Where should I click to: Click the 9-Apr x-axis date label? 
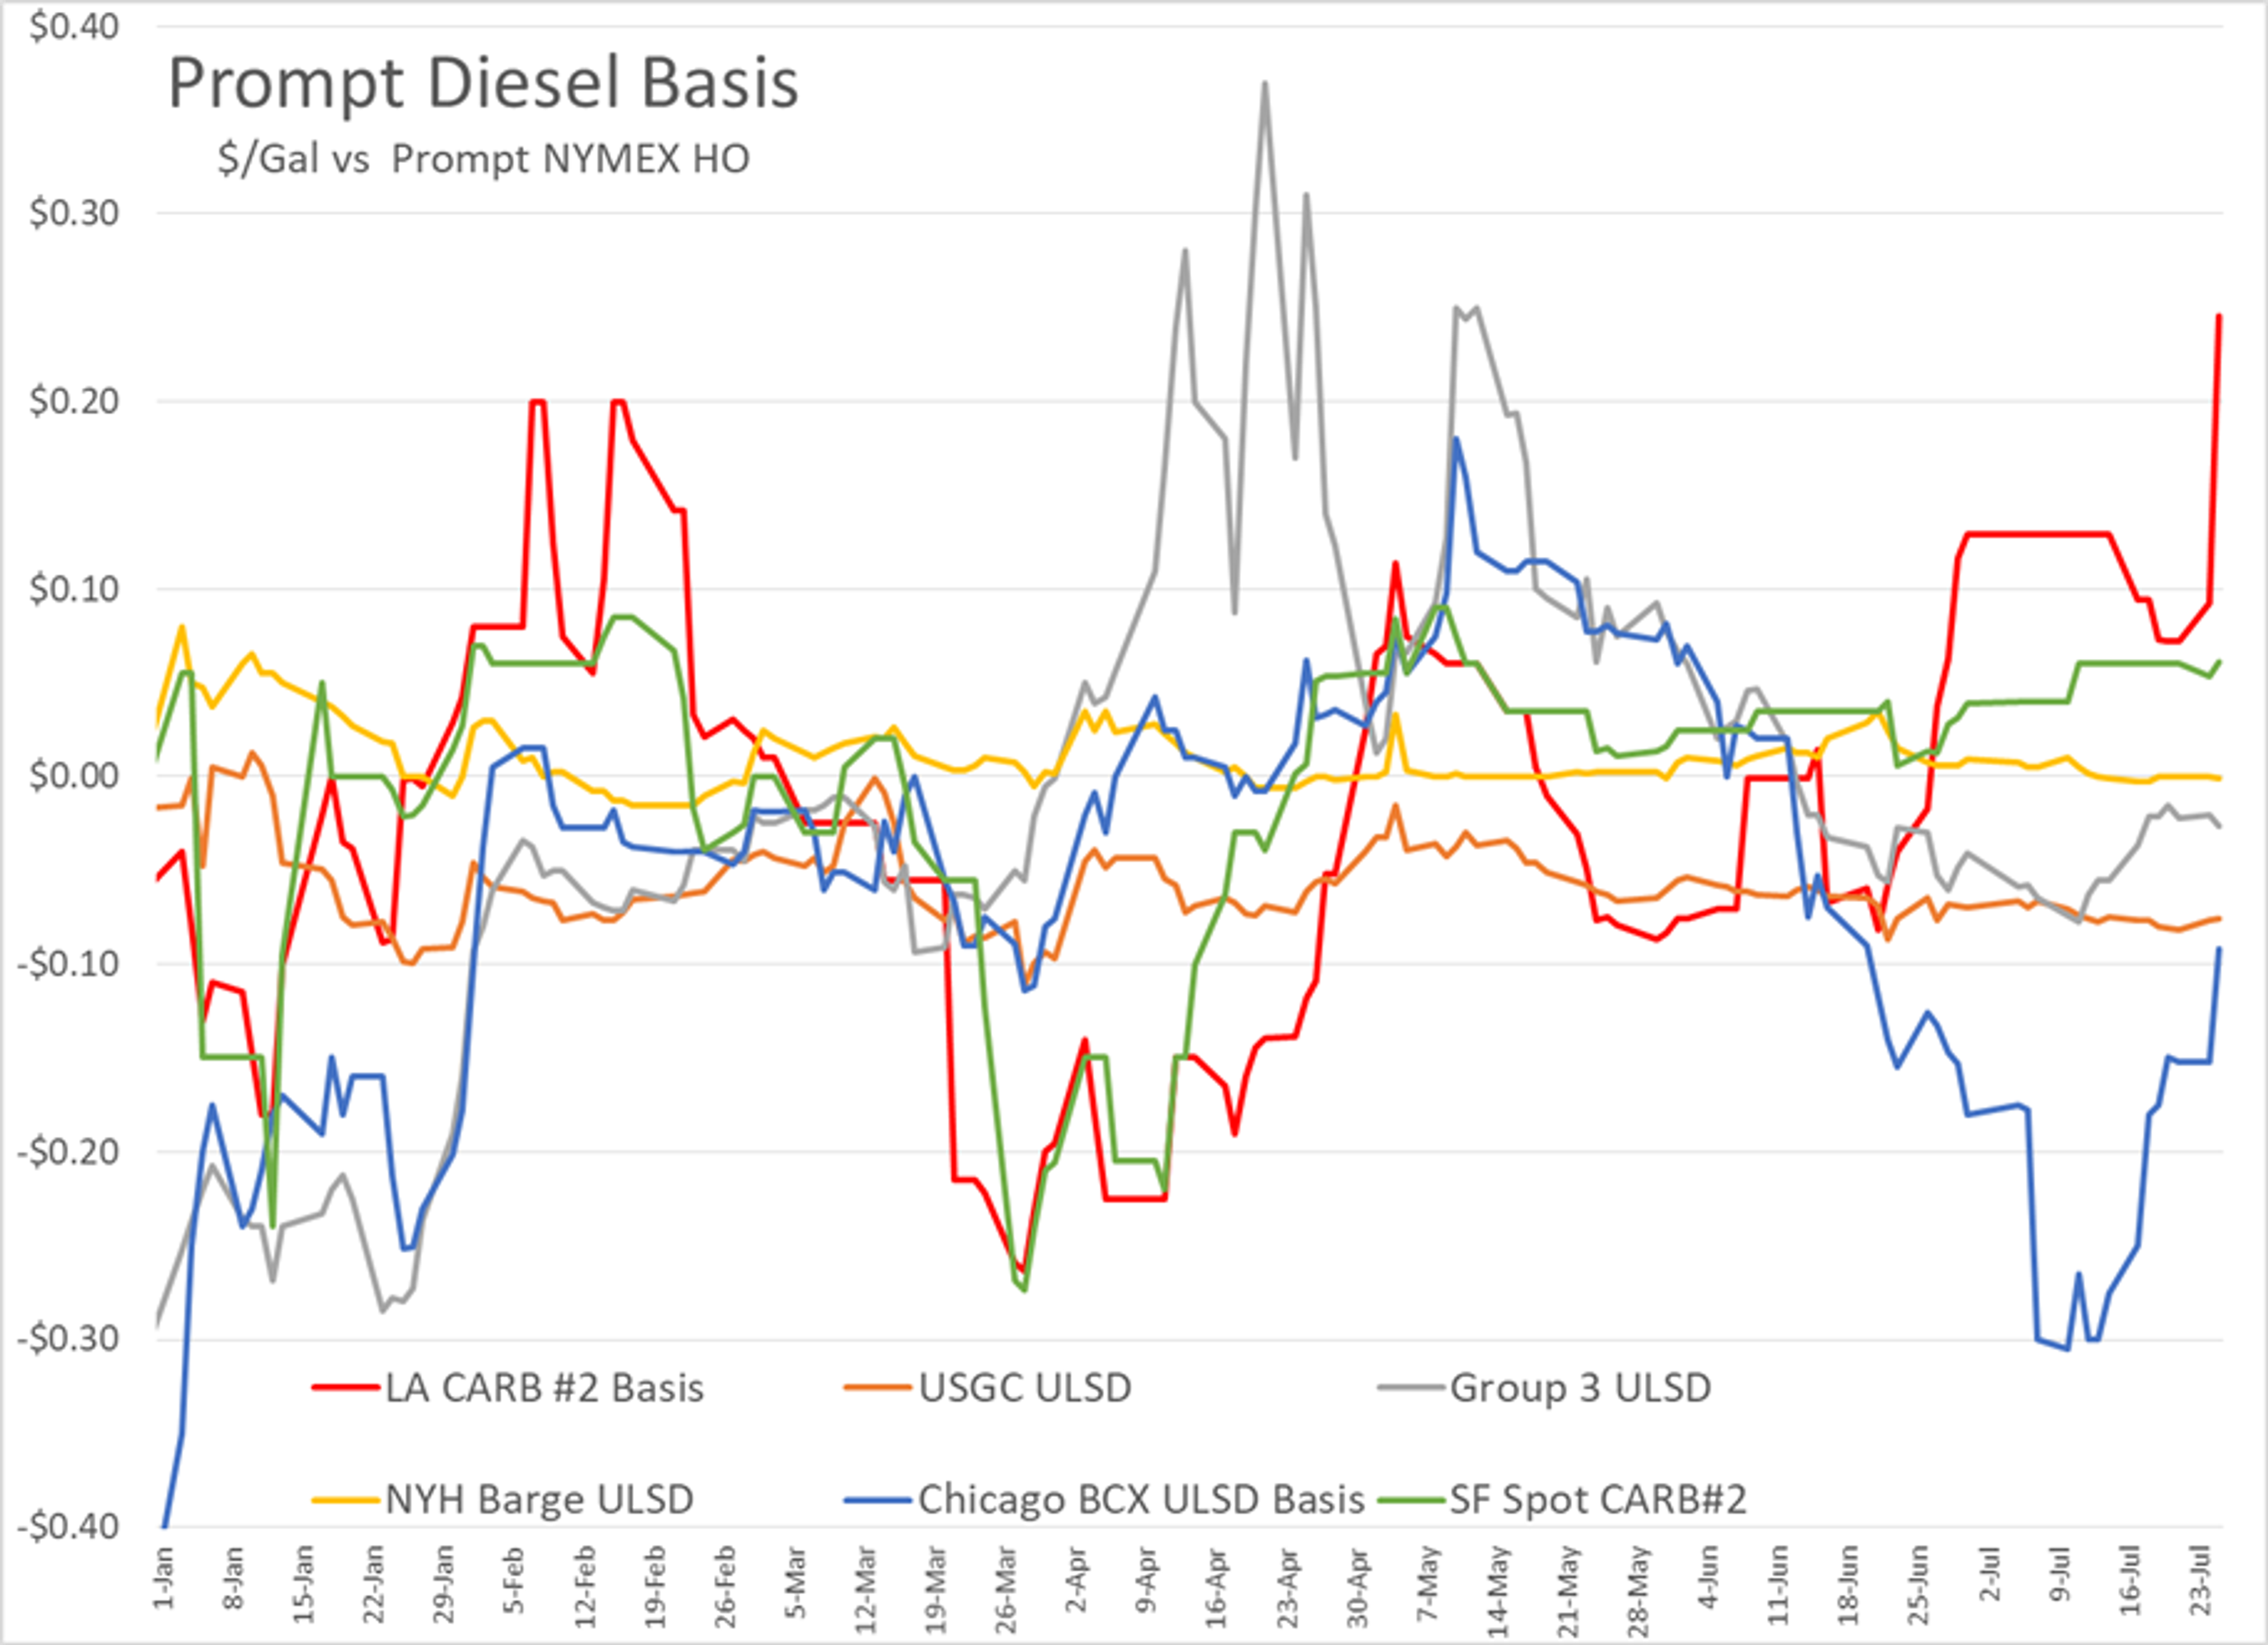pyautogui.click(x=1146, y=1579)
